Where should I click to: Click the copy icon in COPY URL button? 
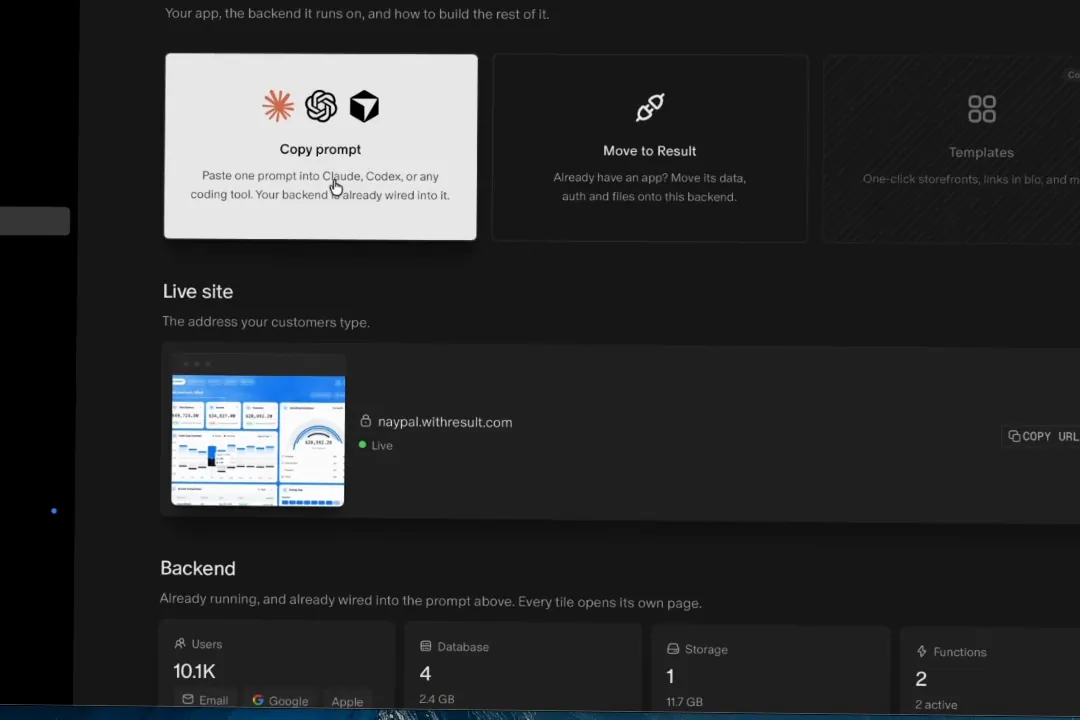click(1014, 435)
